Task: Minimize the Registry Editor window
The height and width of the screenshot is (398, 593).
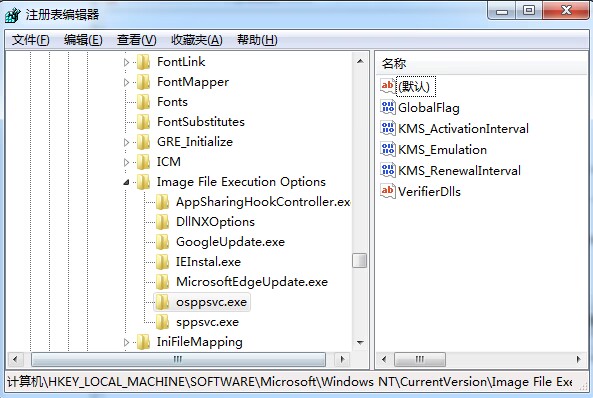Action: [x=502, y=11]
